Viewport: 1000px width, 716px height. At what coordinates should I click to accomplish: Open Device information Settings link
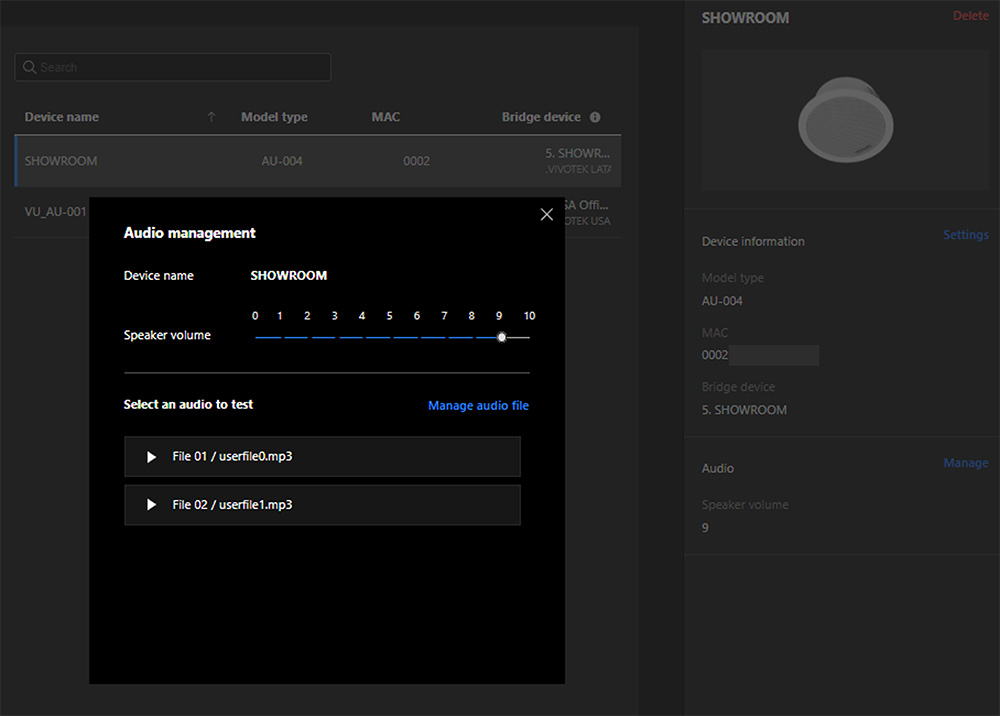(965, 235)
